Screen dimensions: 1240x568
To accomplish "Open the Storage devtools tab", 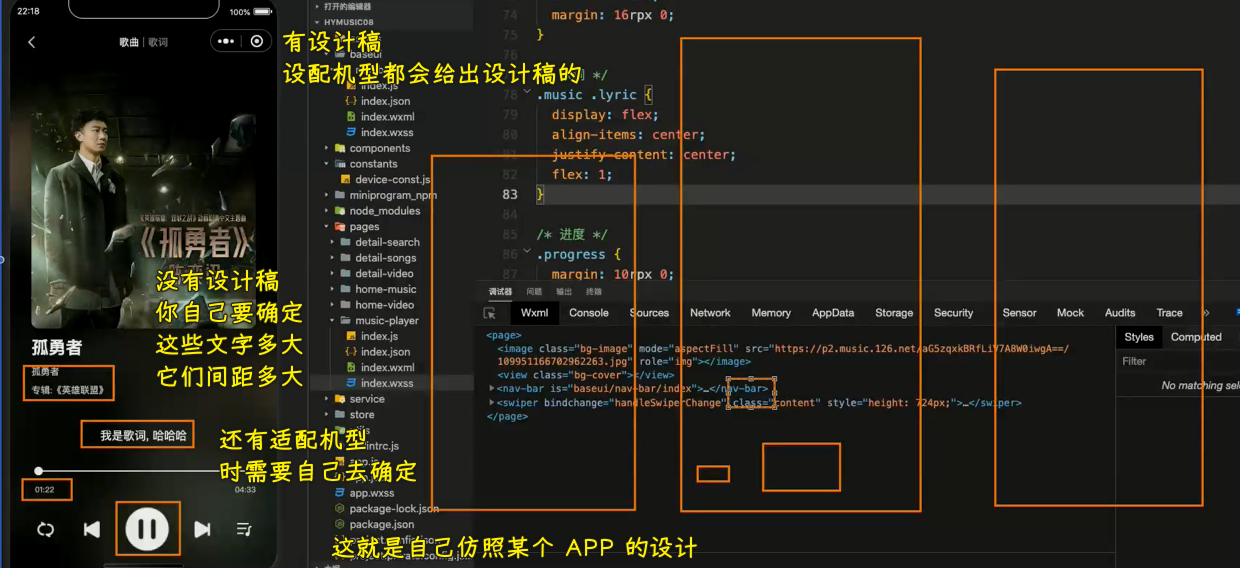I will click(x=894, y=313).
